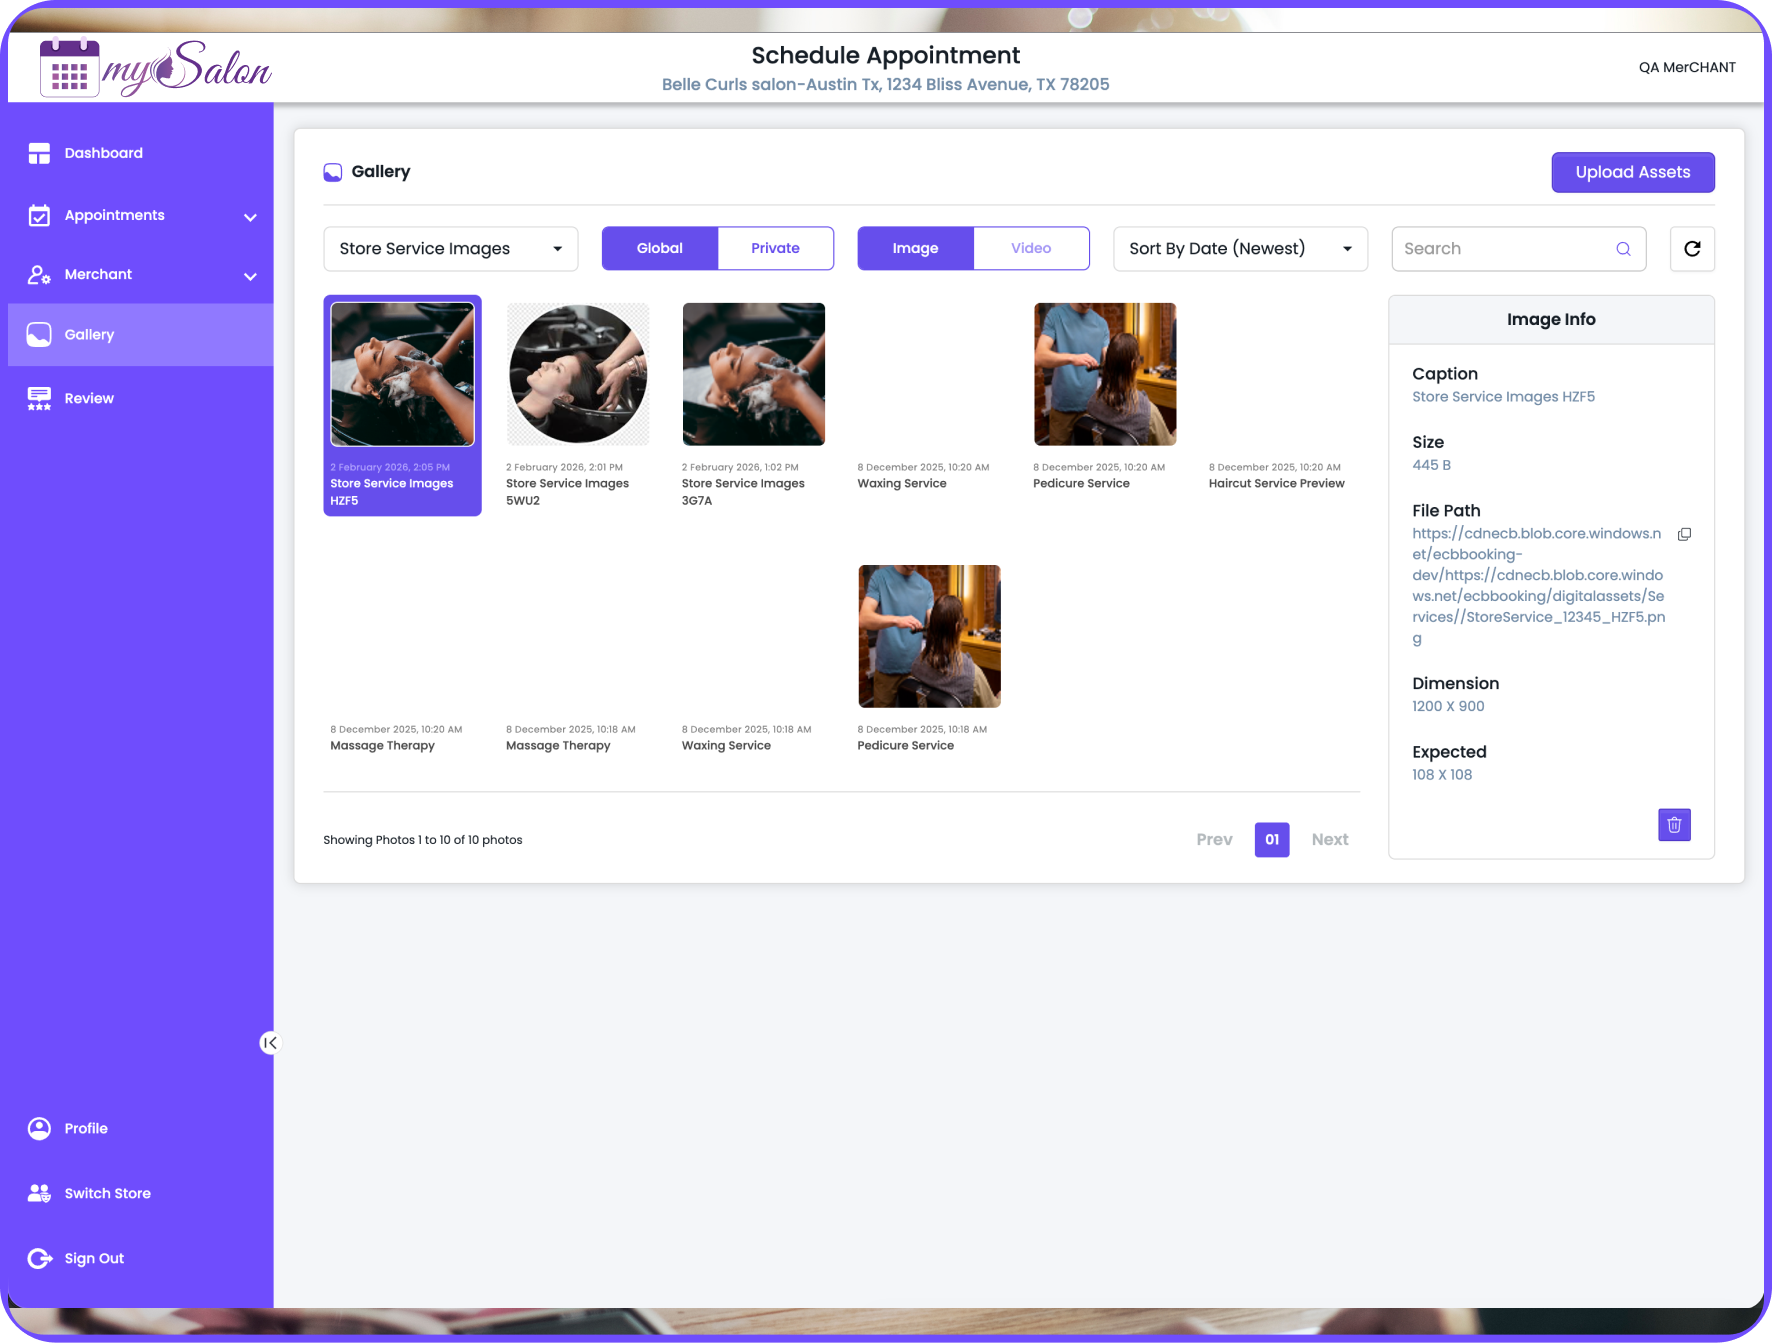Screen dimensions: 1772x1343
Task: Collapse the sidebar using arrow toggle
Action: click(x=269, y=1043)
